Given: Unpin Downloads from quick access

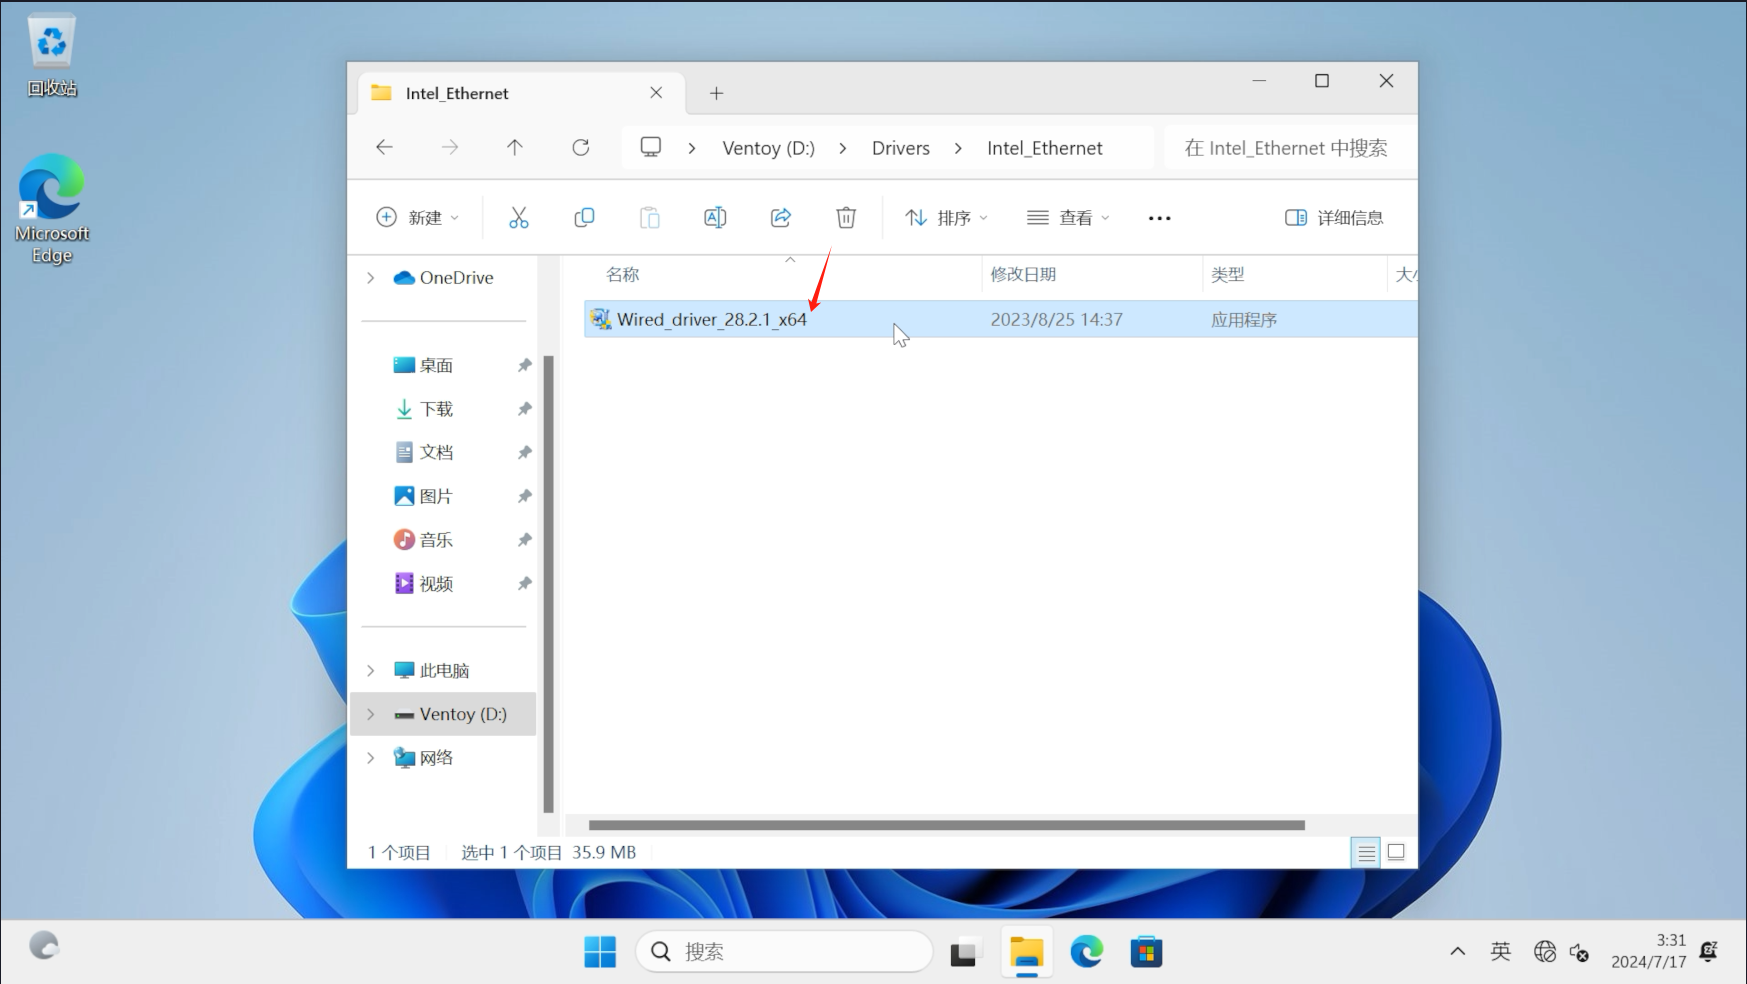Looking at the screenshot, I should pos(524,409).
